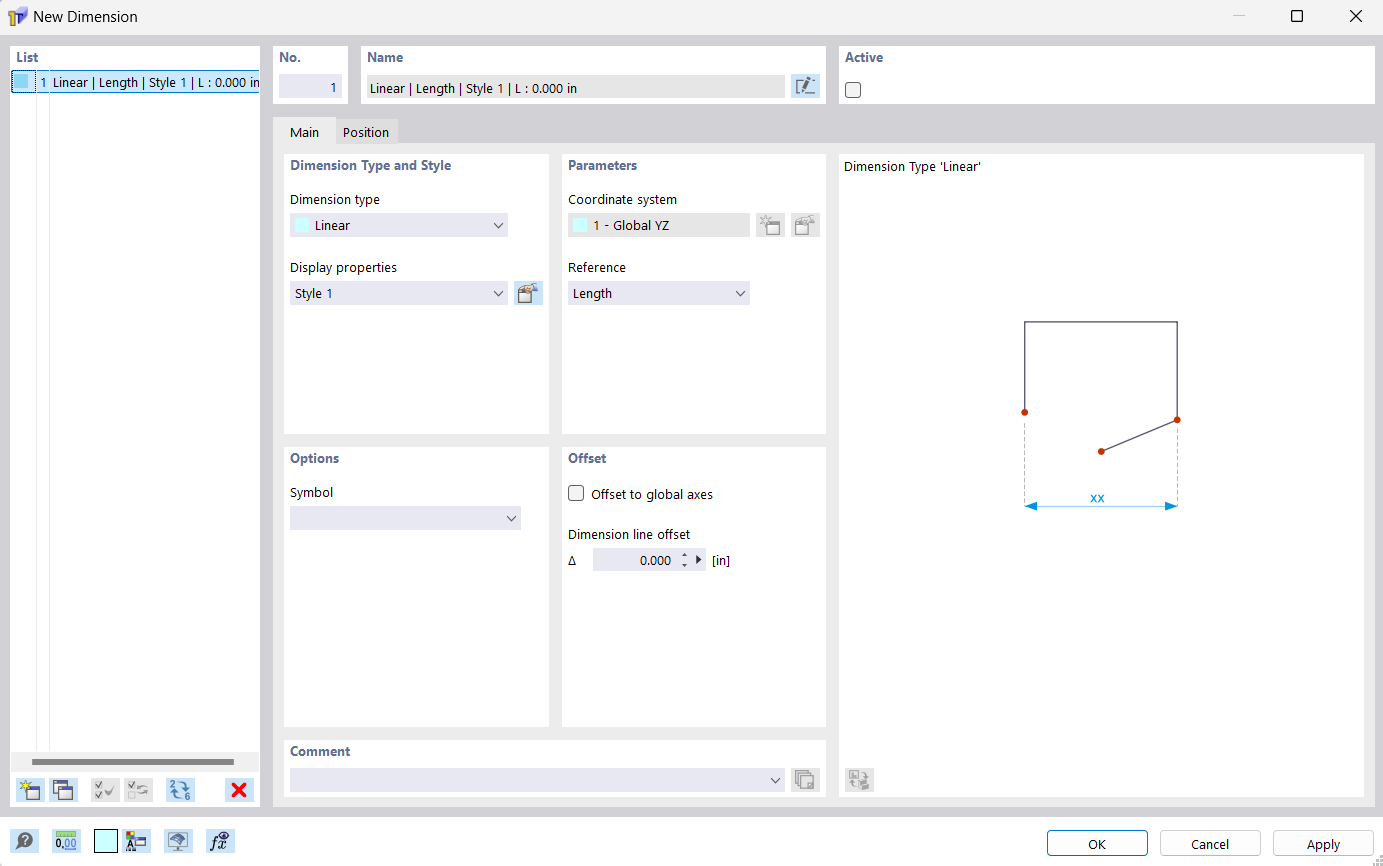
Task: Renumber dimension entries
Action: (x=178, y=790)
